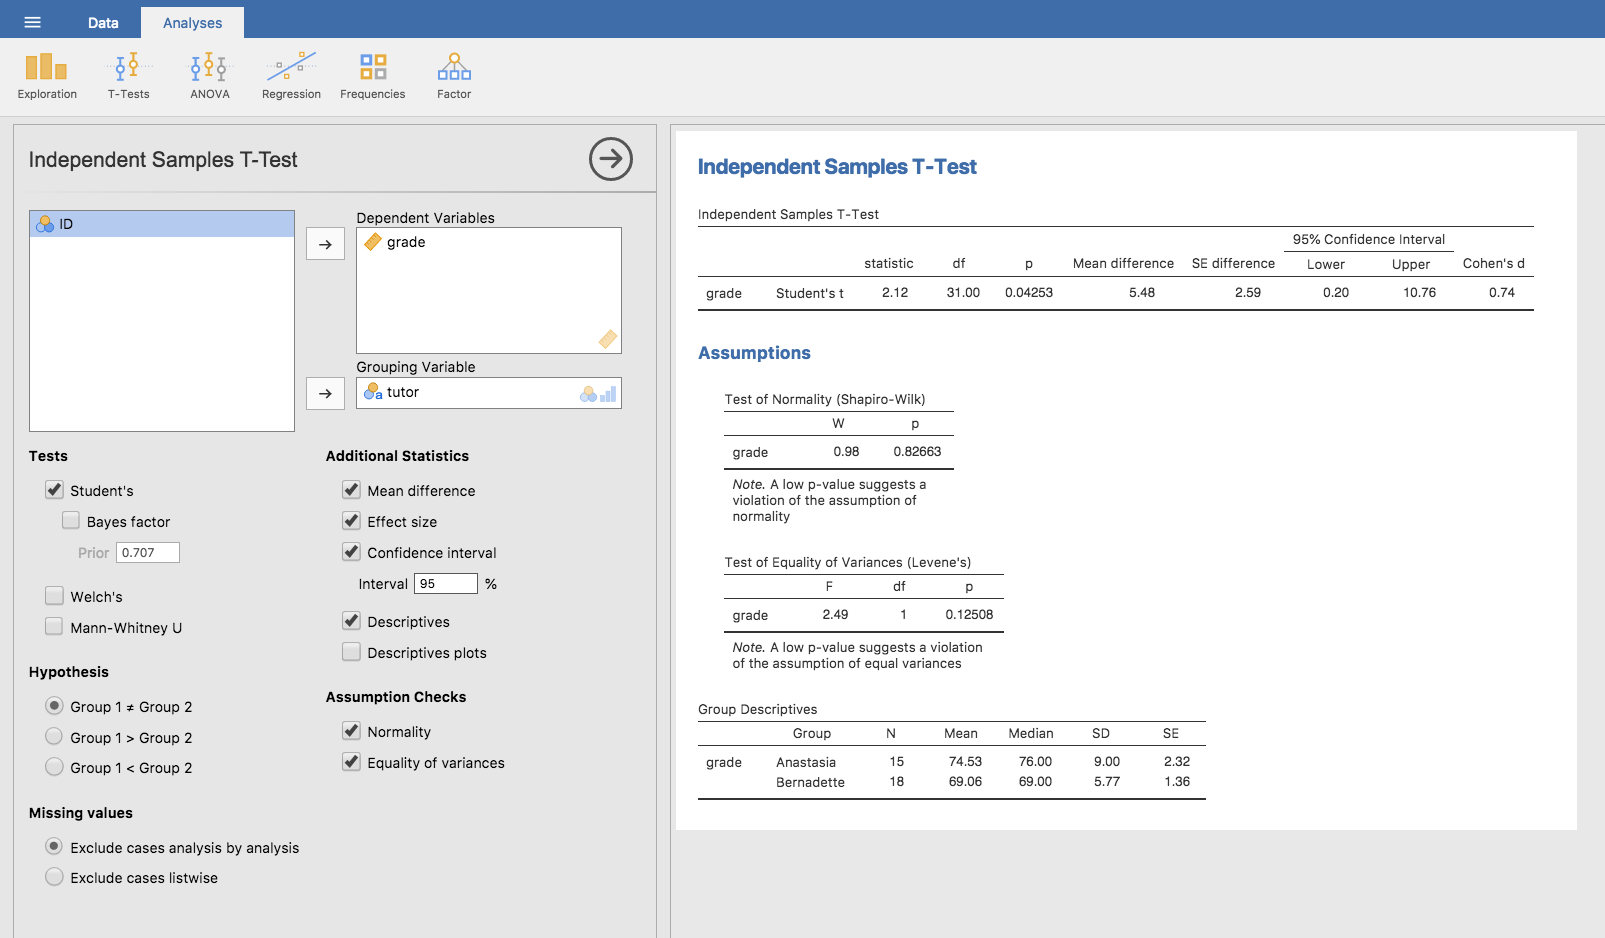Click the confidence Interval percent field
This screenshot has width=1605, height=938.
point(446,584)
